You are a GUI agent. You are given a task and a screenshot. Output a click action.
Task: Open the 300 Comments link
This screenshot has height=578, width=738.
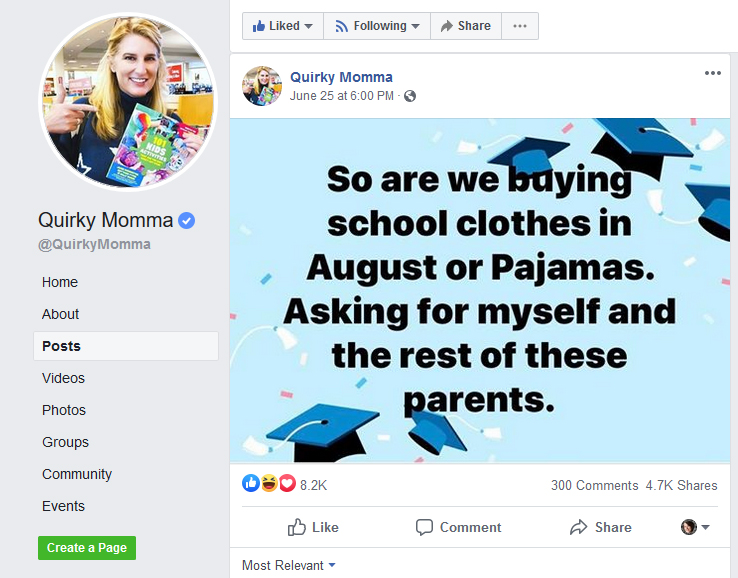(x=594, y=485)
